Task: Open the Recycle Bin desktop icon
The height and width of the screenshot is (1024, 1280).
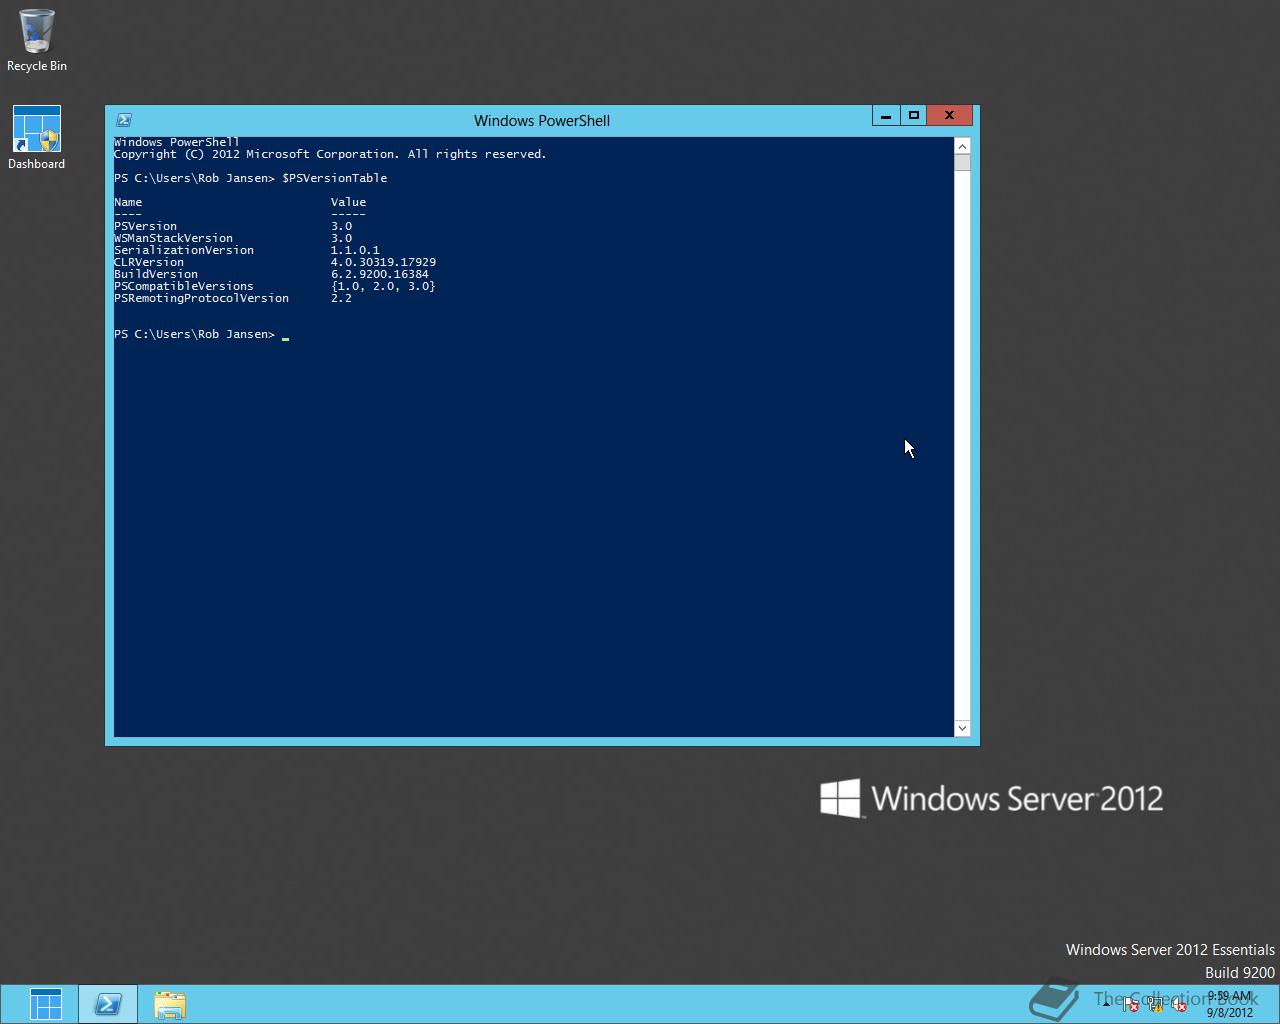Action: pos(36,40)
